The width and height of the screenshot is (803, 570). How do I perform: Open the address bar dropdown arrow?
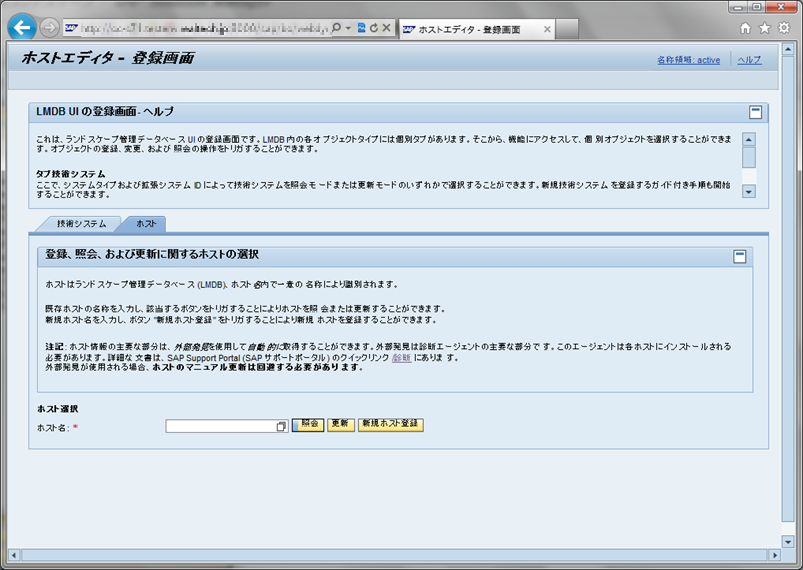(x=348, y=28)
